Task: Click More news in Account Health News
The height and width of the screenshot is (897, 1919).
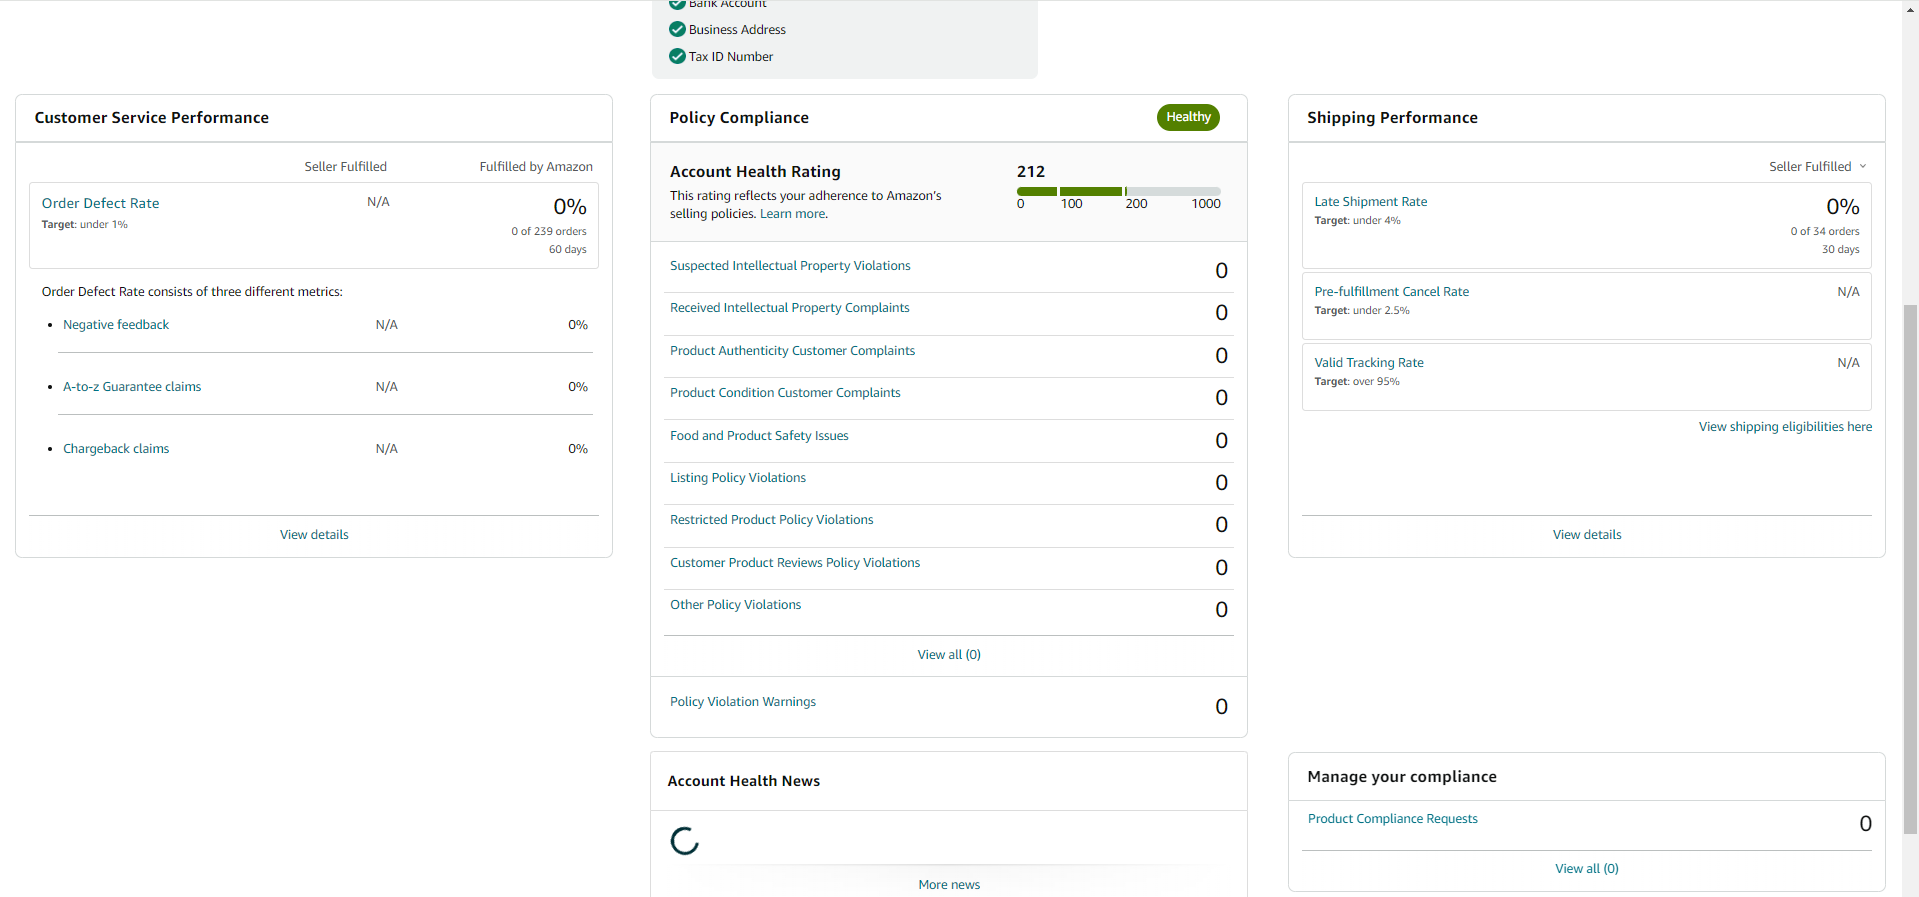Action: click(949, 885)
